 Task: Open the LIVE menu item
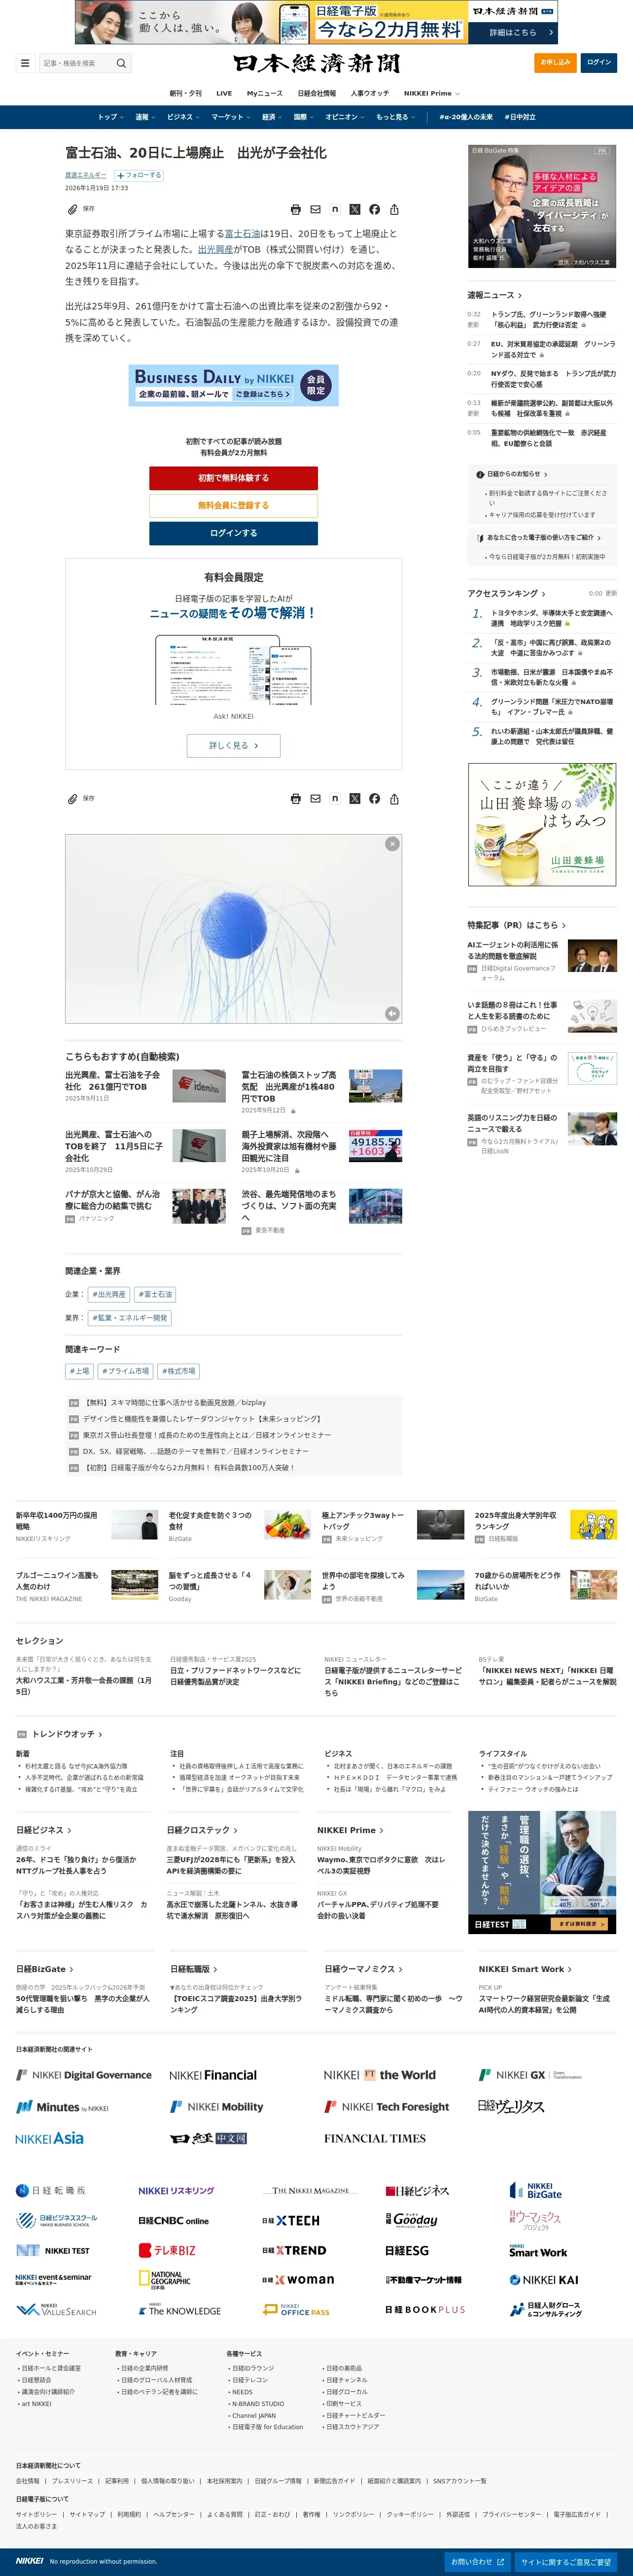[224, 93]
